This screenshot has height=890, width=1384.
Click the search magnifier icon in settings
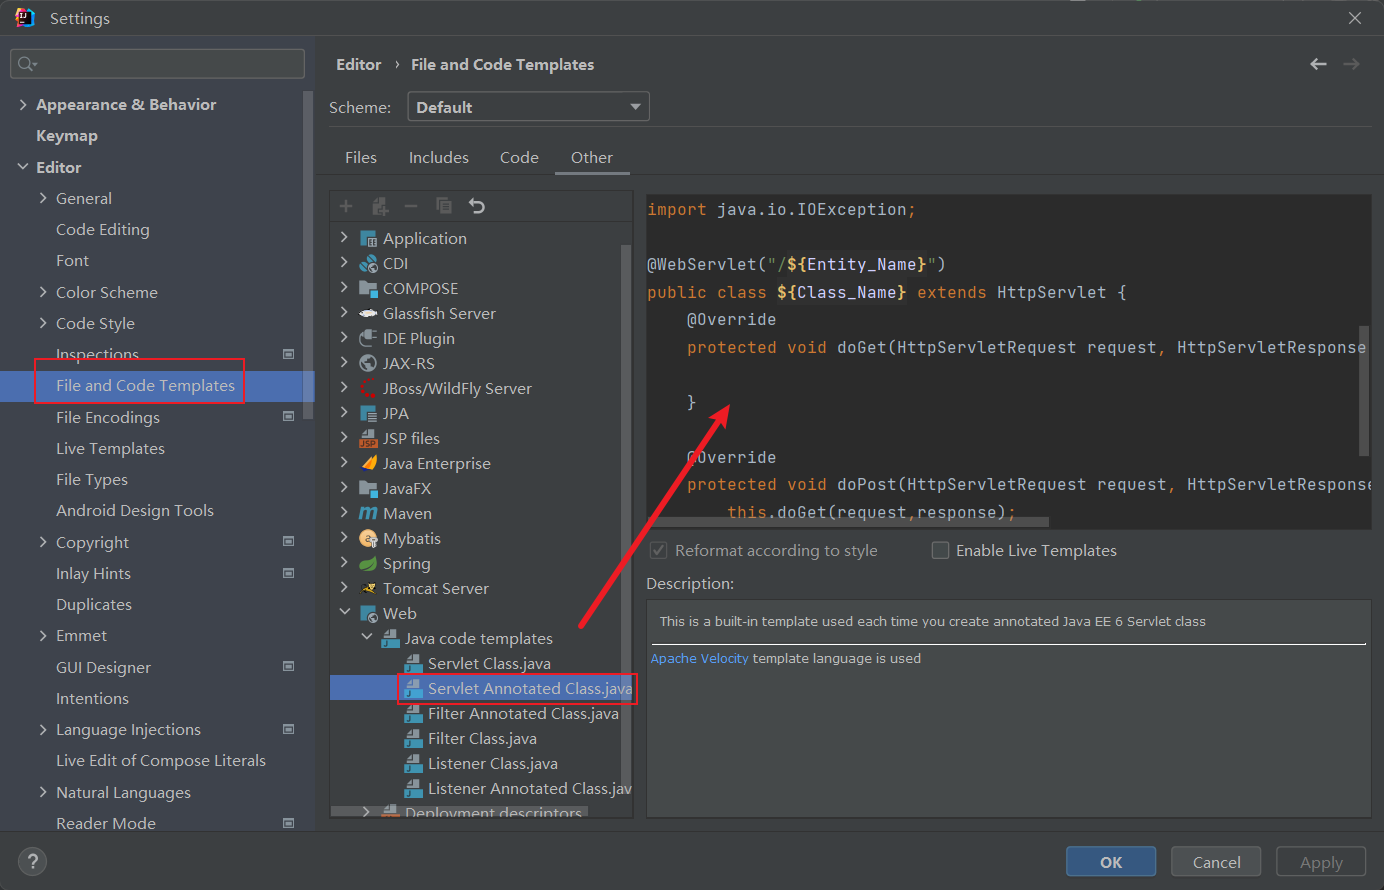pos(26,64)
